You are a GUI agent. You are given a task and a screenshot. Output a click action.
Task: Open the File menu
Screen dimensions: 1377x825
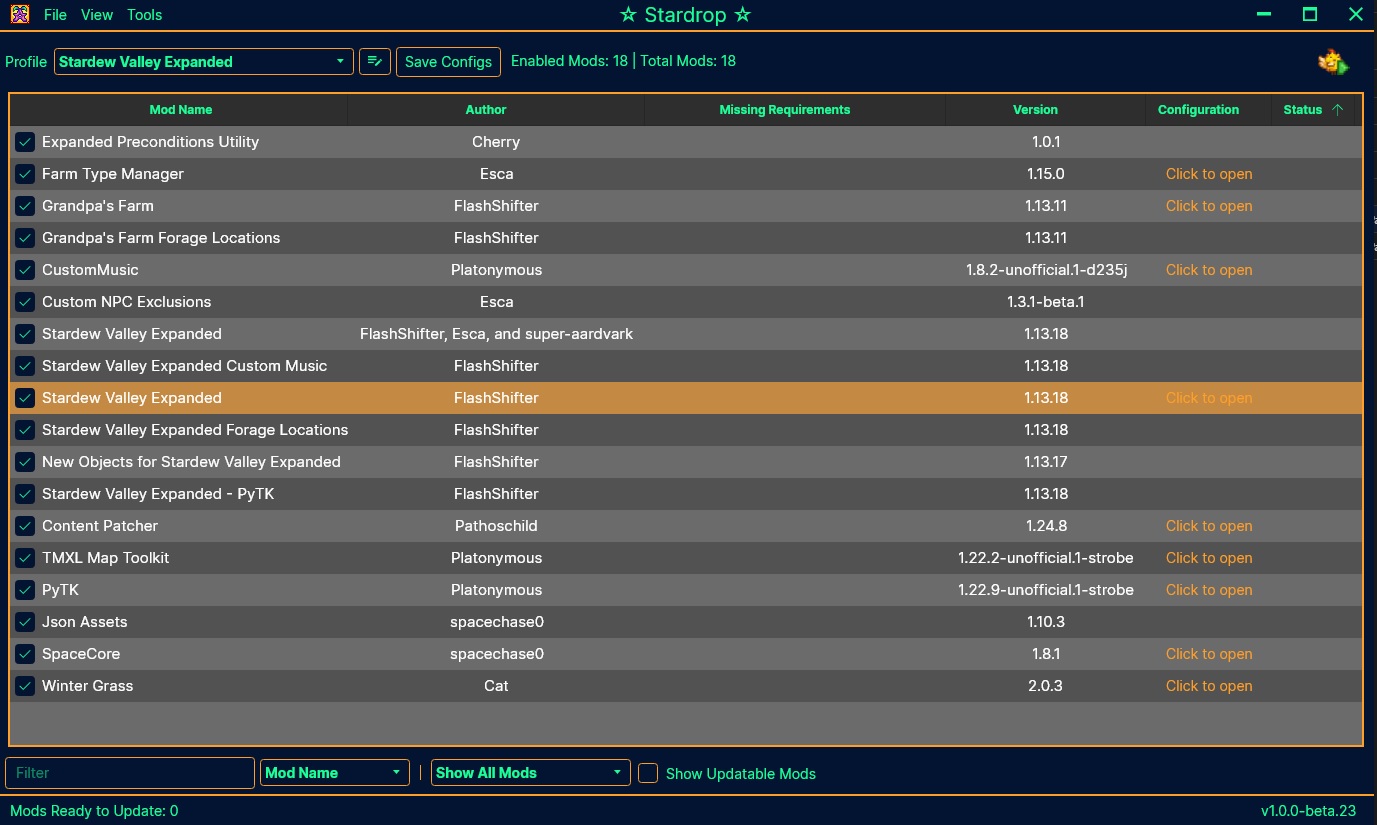point(55,15)
